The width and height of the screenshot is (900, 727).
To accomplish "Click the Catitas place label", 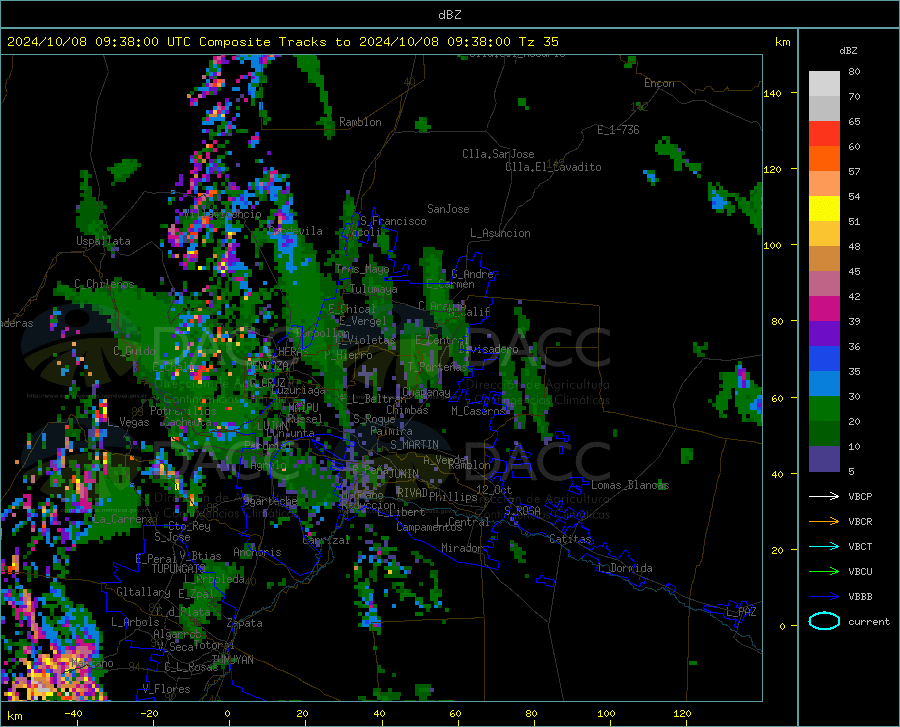I will point(571,539).
